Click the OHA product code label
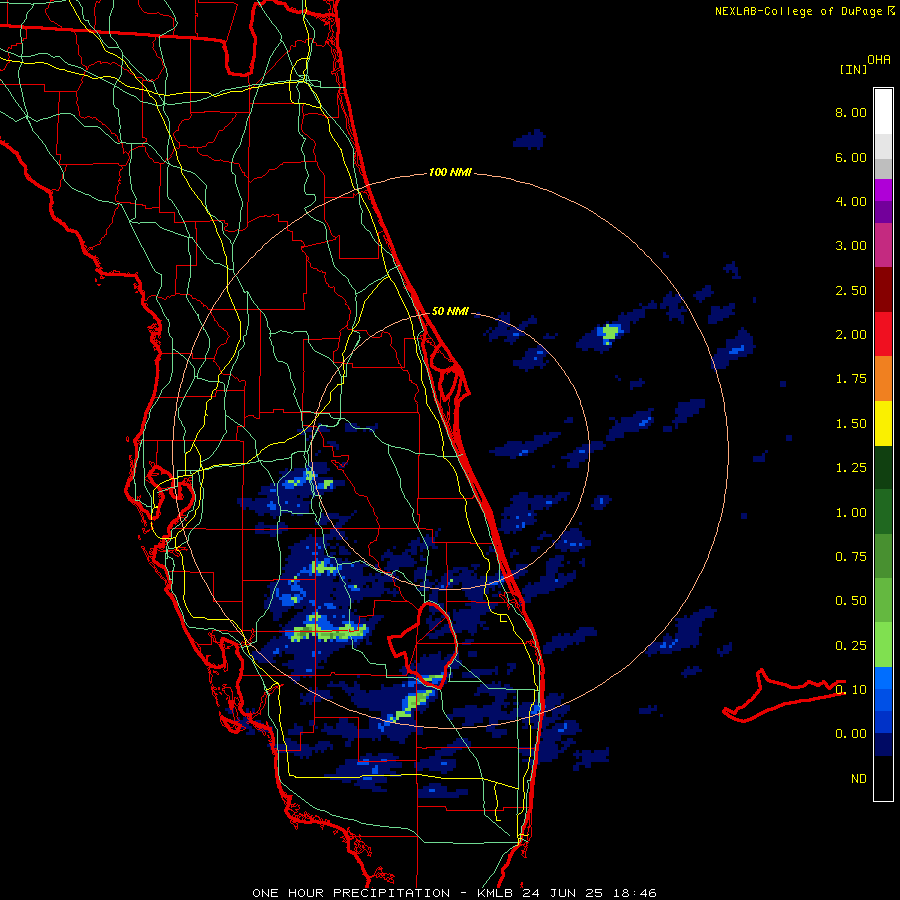Viewport: 900px width, 900px height. pyautogui.click(x=879, y=60)
